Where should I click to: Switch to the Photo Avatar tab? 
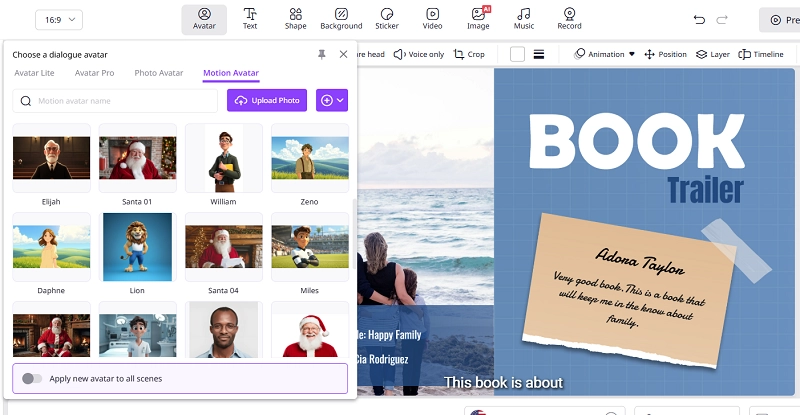159,73
